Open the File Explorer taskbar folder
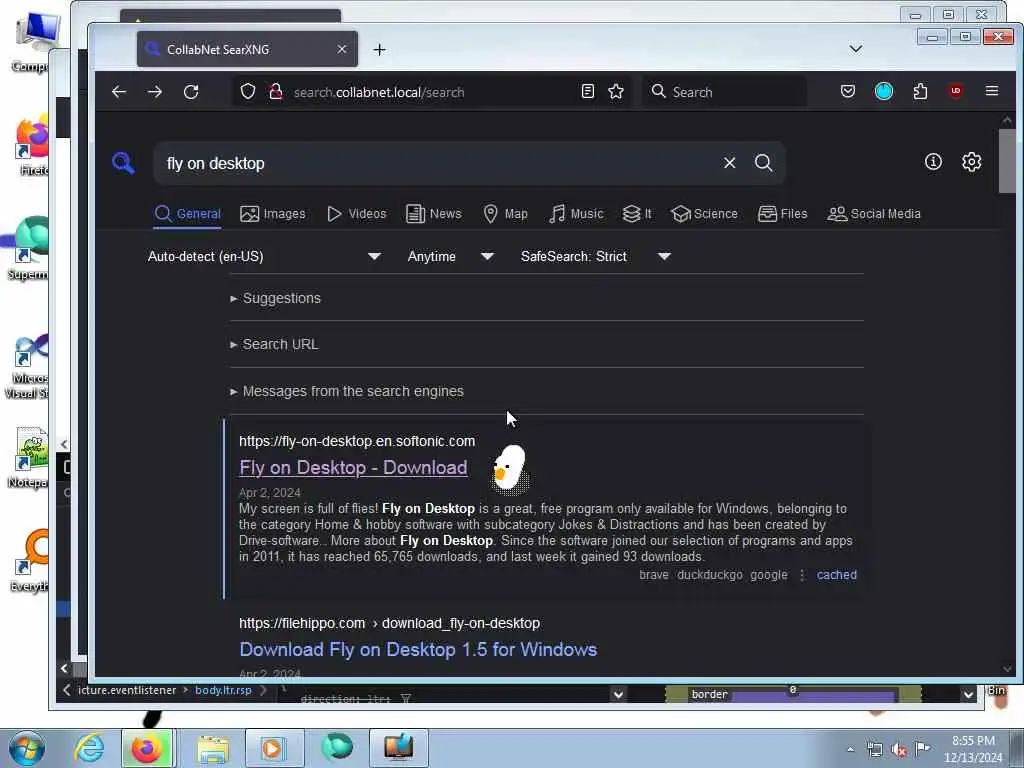 click(213, 748)
